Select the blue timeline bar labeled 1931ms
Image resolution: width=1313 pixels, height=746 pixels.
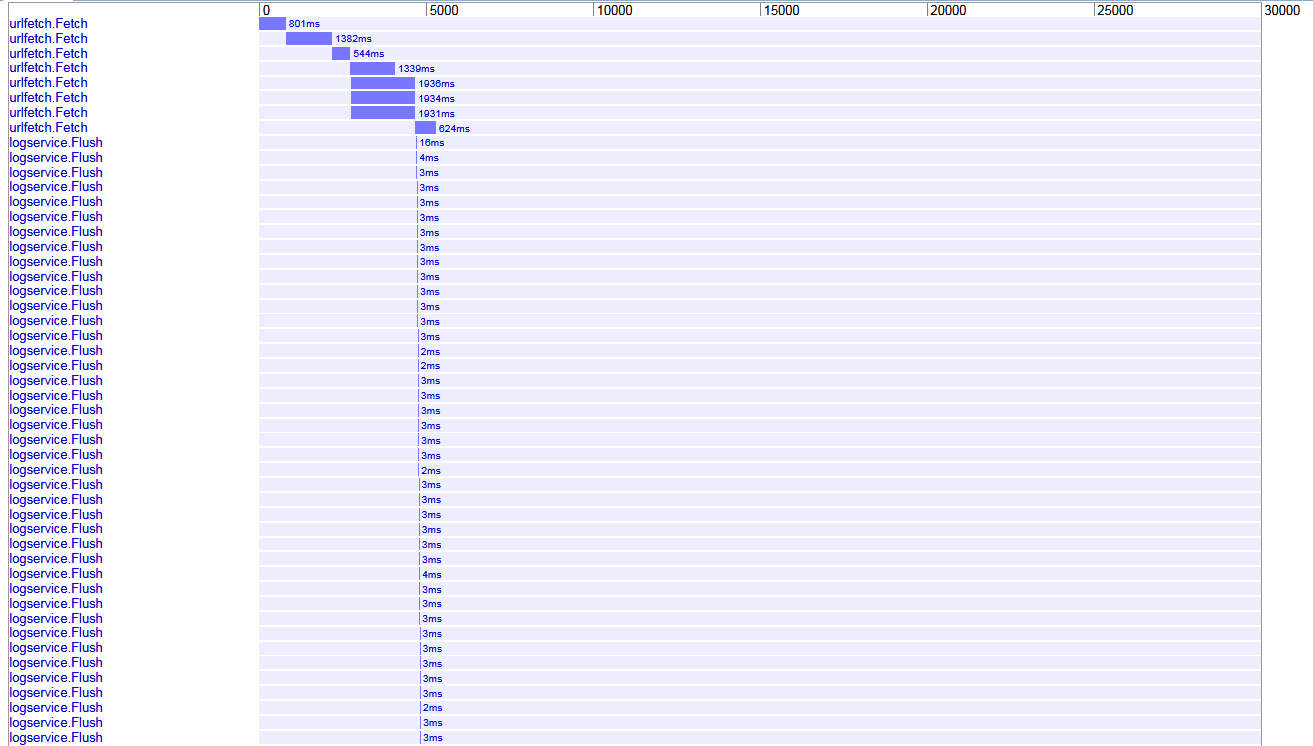coord(383,113)
